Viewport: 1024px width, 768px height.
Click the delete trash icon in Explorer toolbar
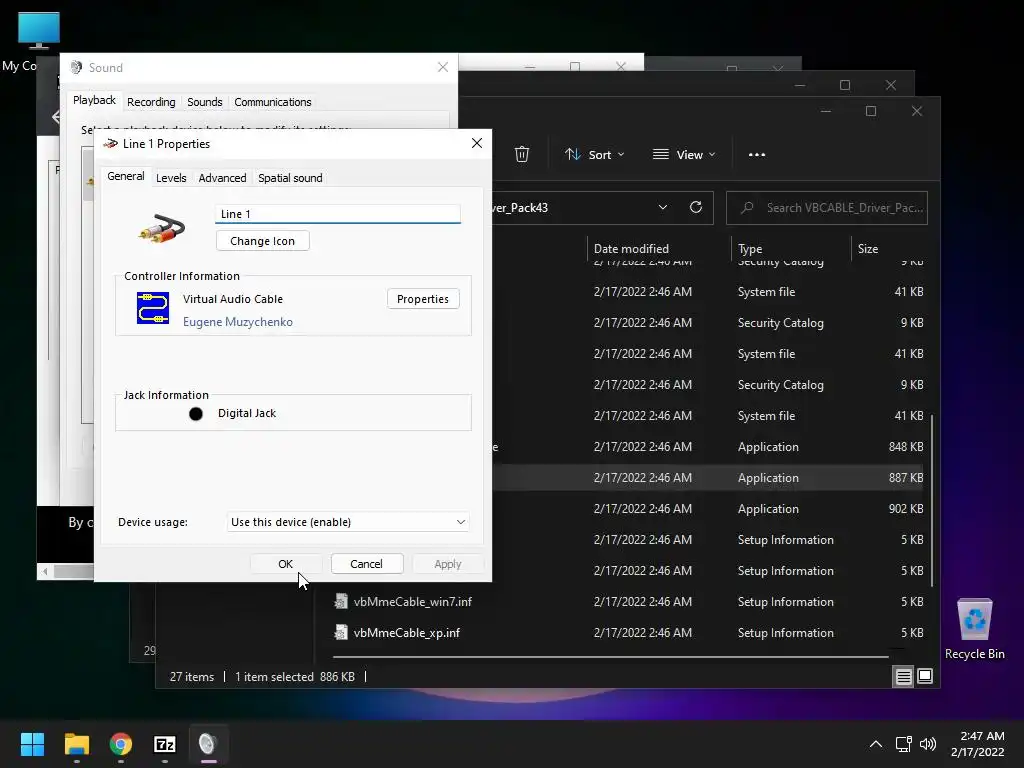[521, 154]
